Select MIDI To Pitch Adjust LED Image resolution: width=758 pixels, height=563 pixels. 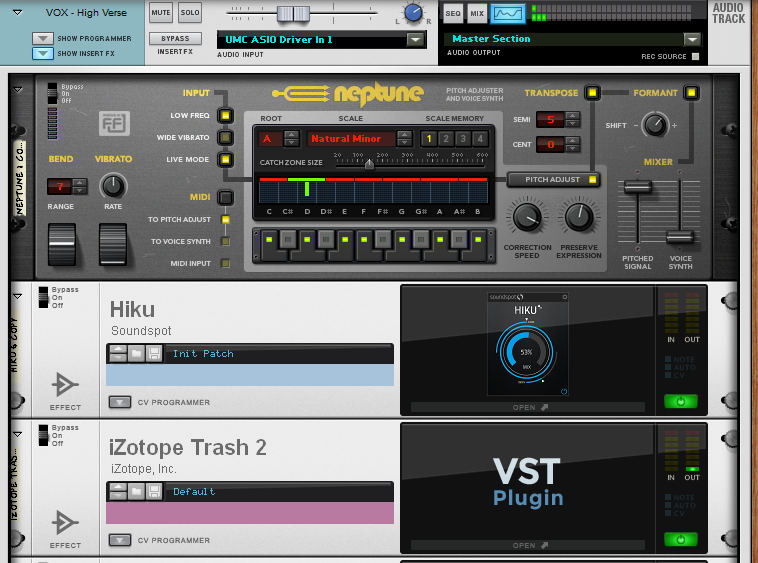point(225,219)
